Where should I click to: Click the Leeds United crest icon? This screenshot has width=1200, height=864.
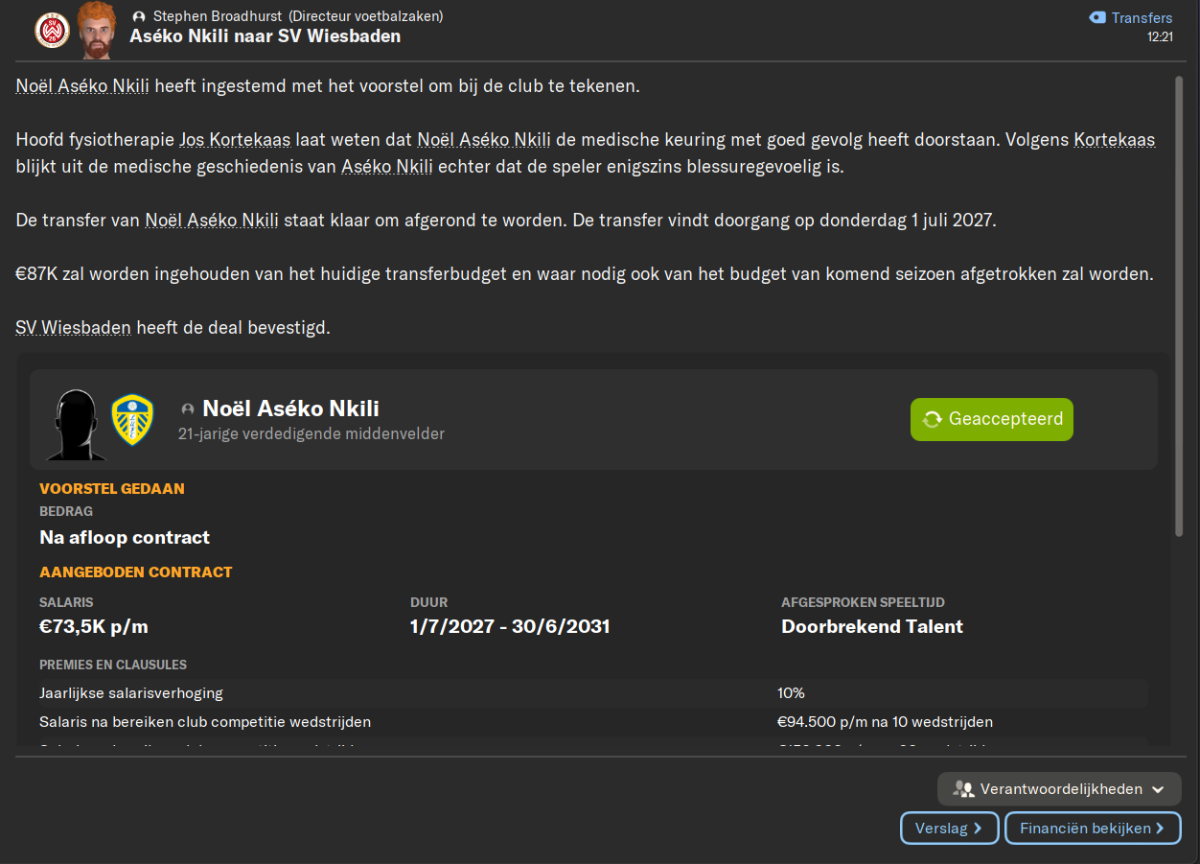[x=132, y=420]
